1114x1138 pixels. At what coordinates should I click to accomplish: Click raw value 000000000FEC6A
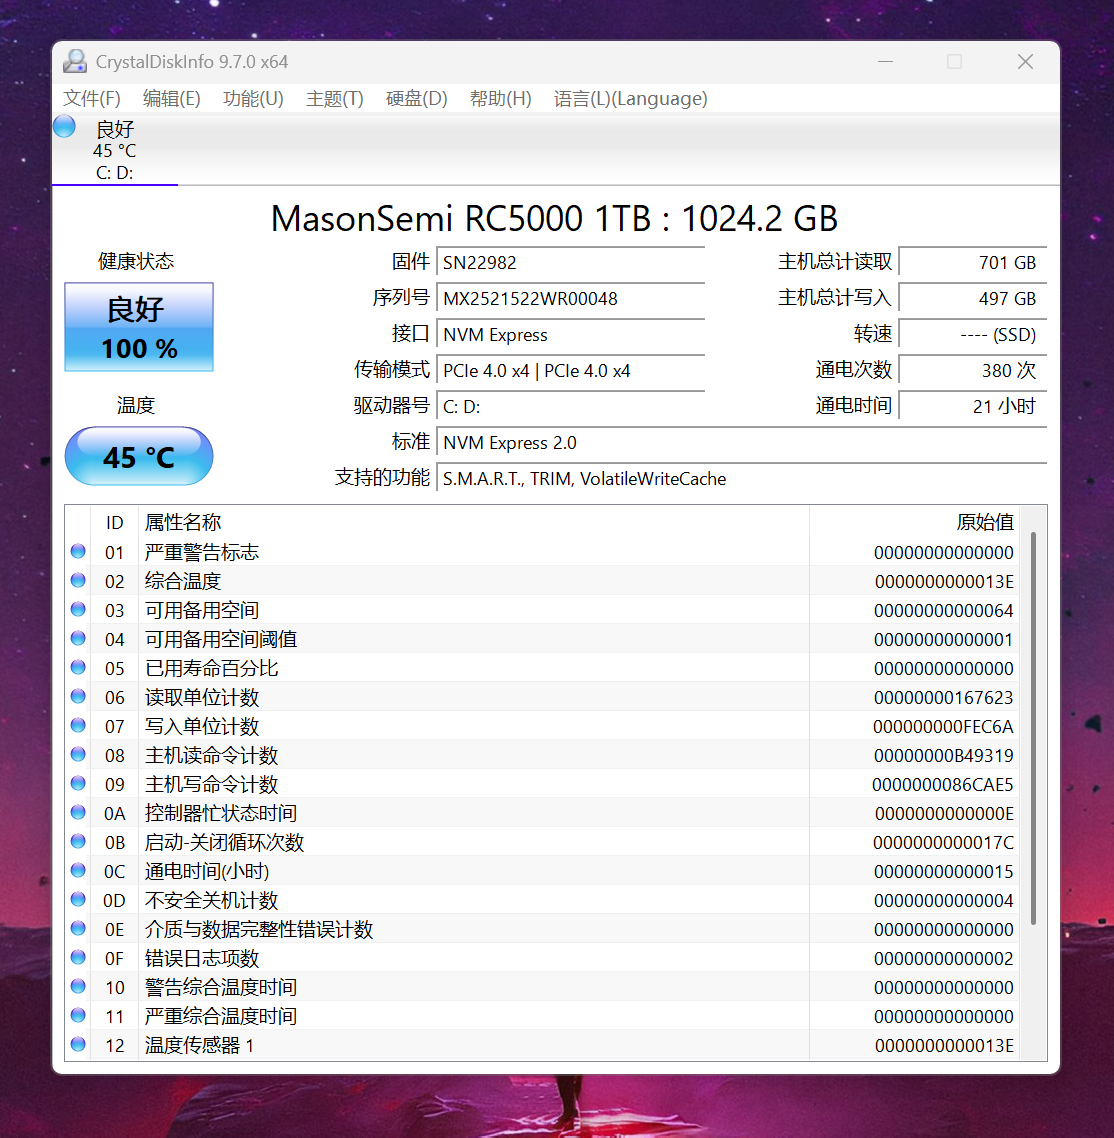tap(943, 726)
